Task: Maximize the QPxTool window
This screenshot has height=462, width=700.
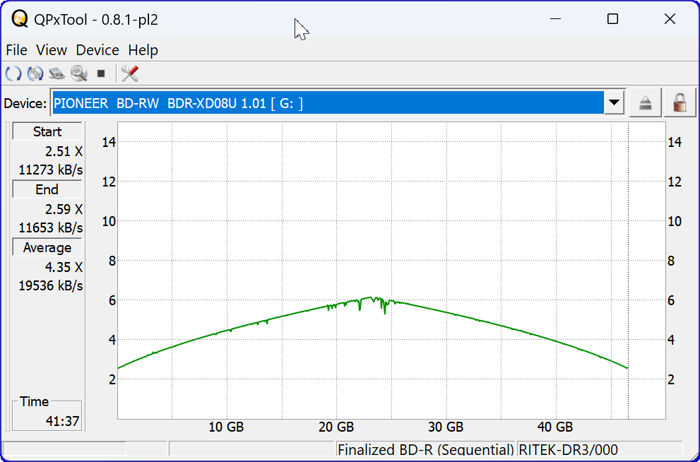Action: [x=613, y=19]
